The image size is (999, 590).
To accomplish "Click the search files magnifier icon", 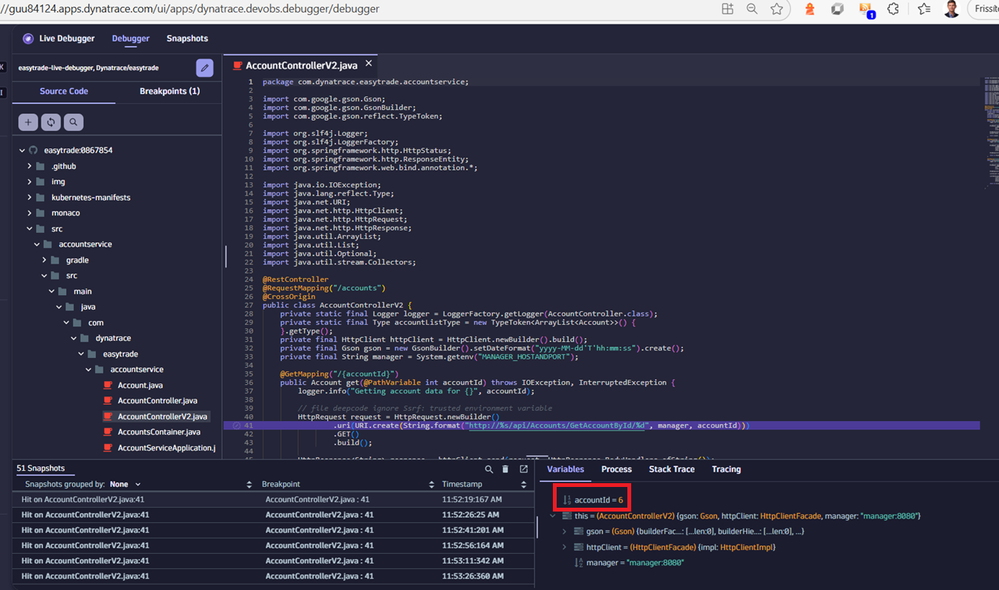I will tap(73, 122).
